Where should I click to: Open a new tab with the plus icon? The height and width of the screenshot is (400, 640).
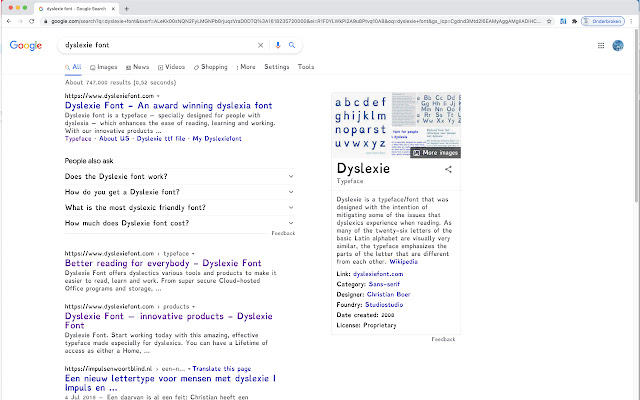[127, 9]
